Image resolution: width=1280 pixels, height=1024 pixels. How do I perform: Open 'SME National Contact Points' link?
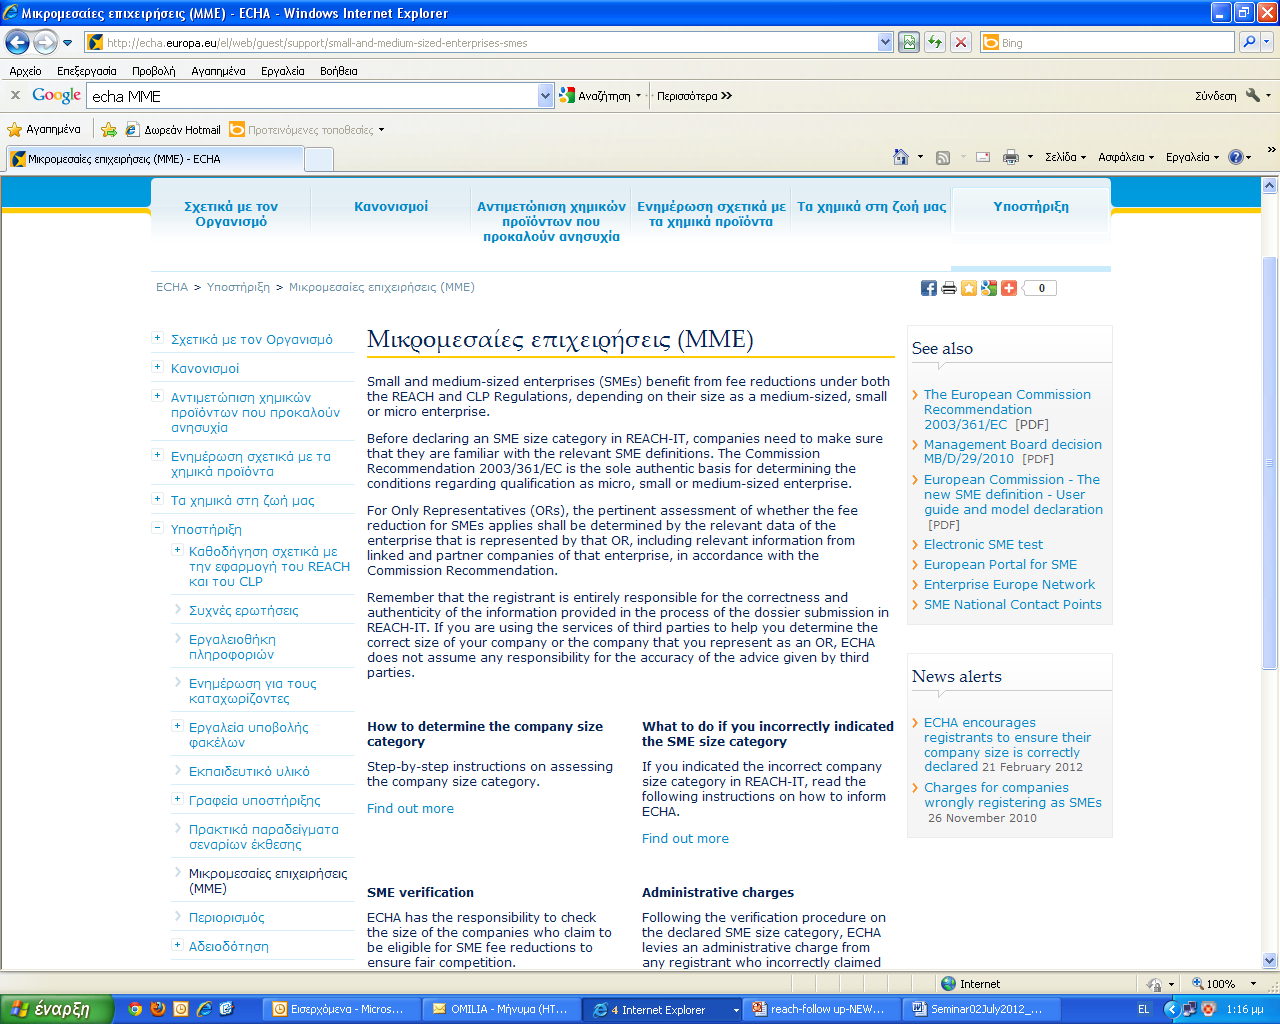[1012, 605]
